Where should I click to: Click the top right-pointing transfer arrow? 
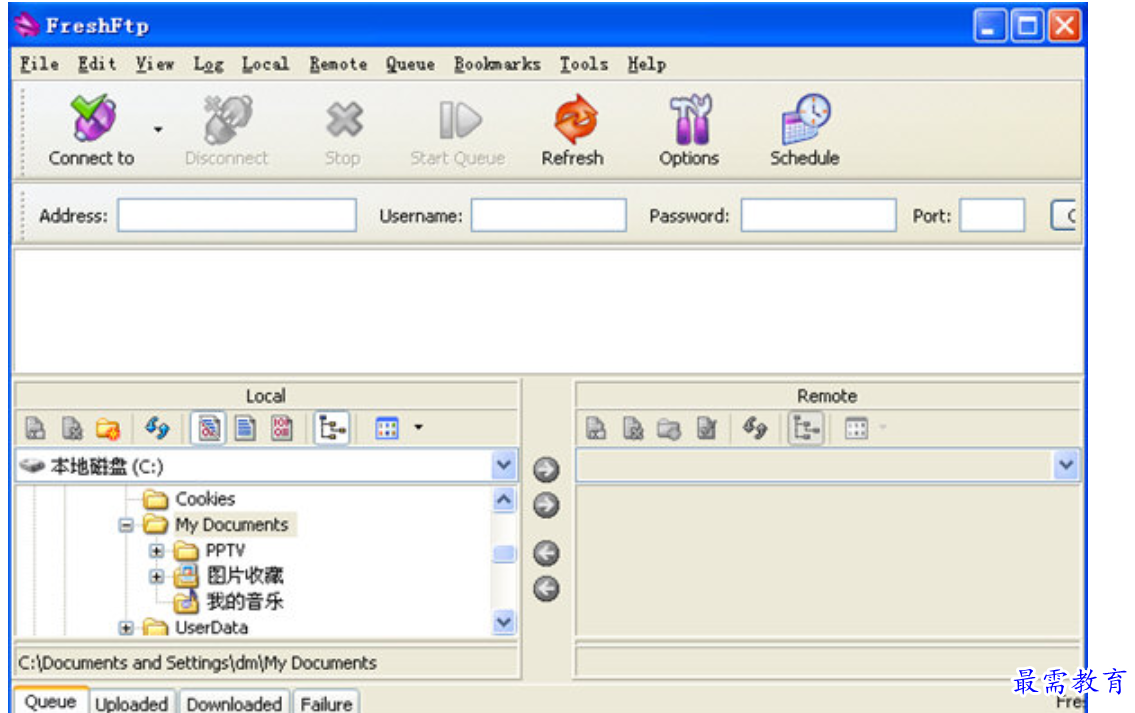[x=547, y=469]
